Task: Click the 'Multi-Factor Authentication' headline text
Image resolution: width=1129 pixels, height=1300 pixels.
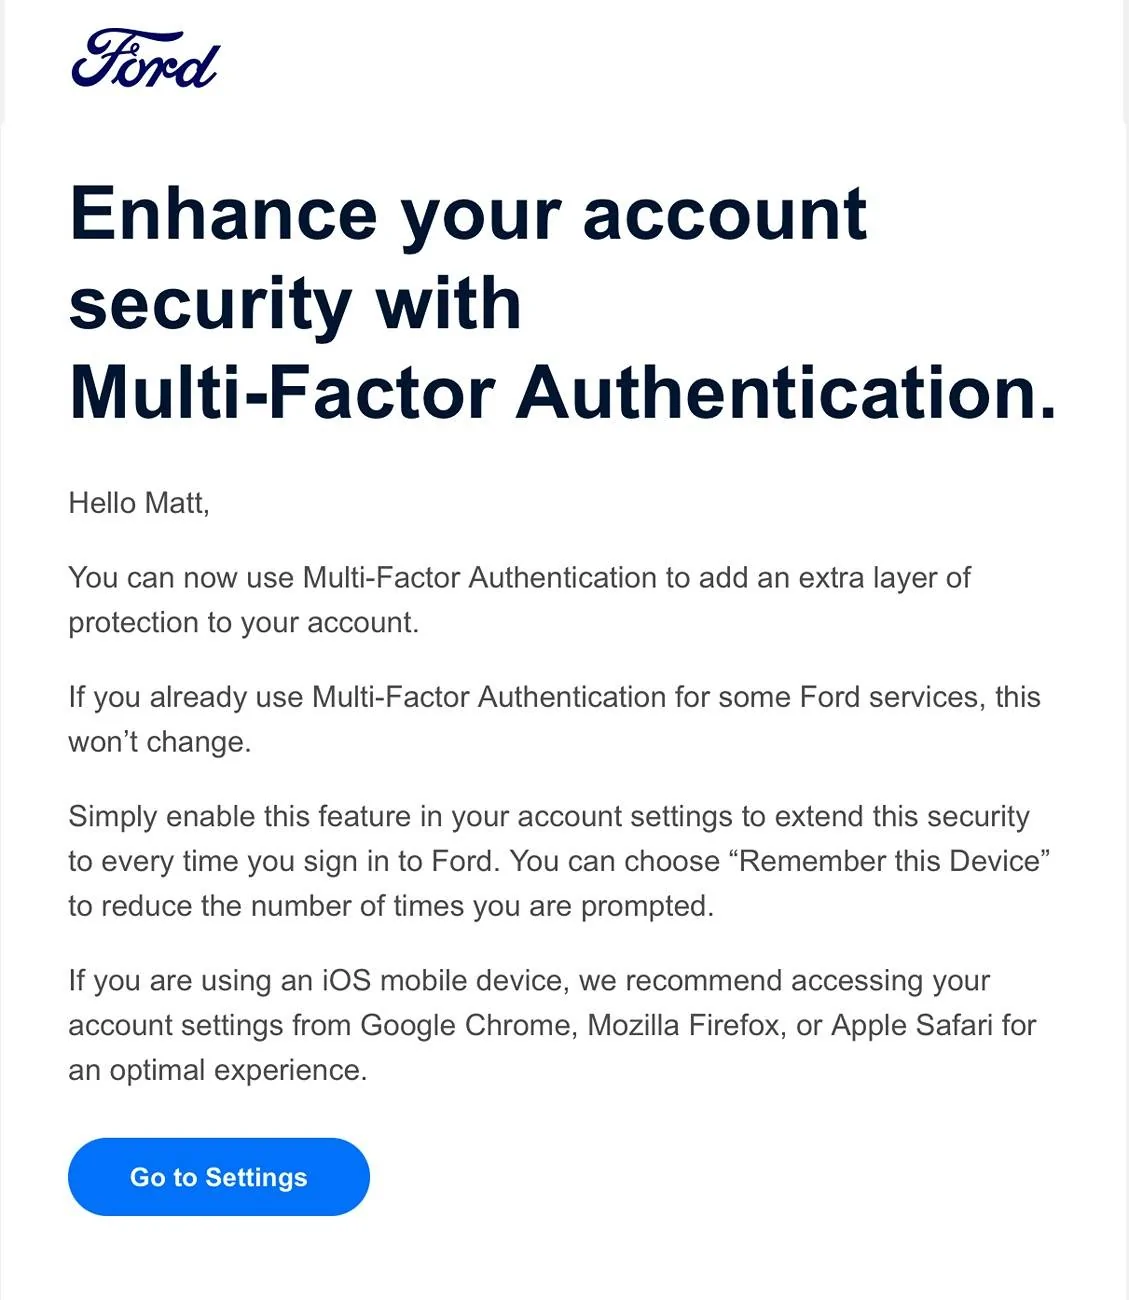Action: coord(560,392)
